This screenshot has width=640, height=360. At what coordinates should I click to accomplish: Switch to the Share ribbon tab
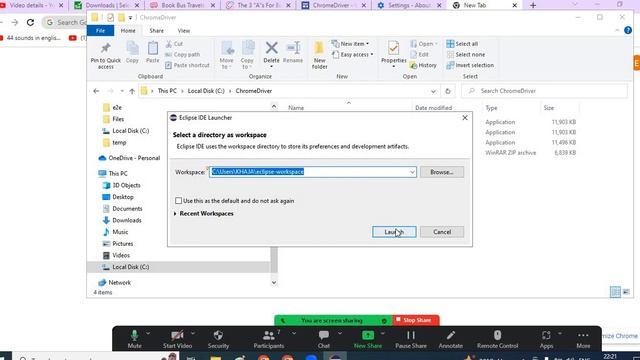(156, 31)
